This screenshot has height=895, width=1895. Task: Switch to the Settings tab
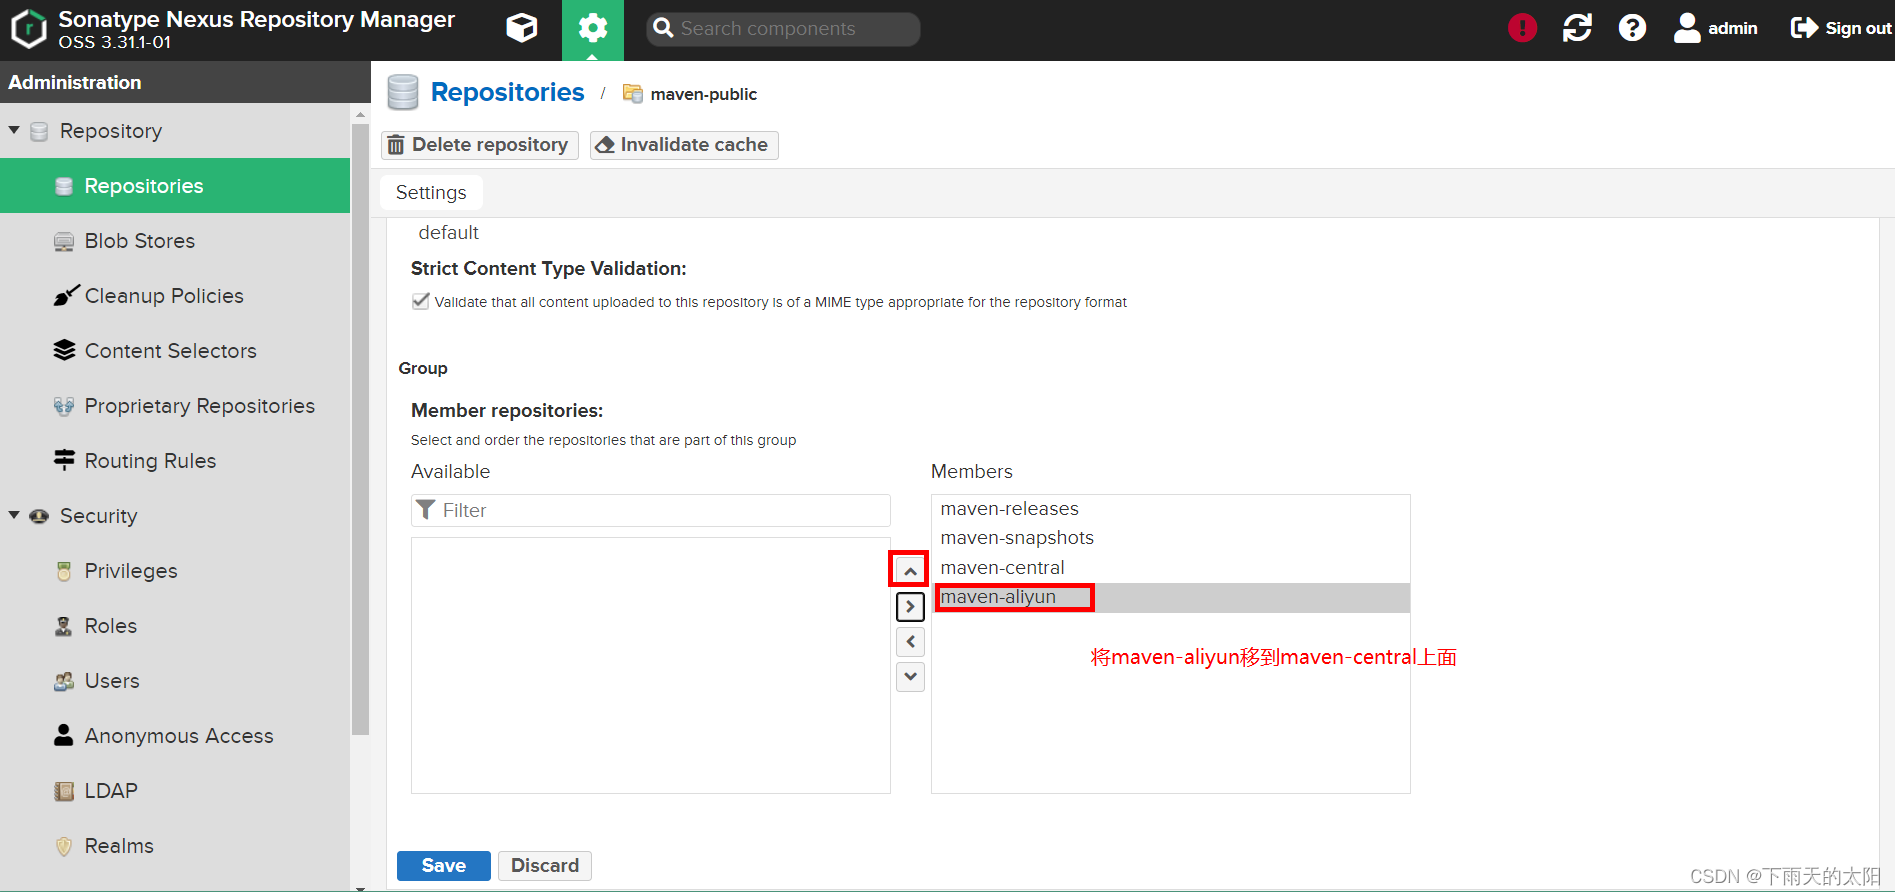click(431, 192)
